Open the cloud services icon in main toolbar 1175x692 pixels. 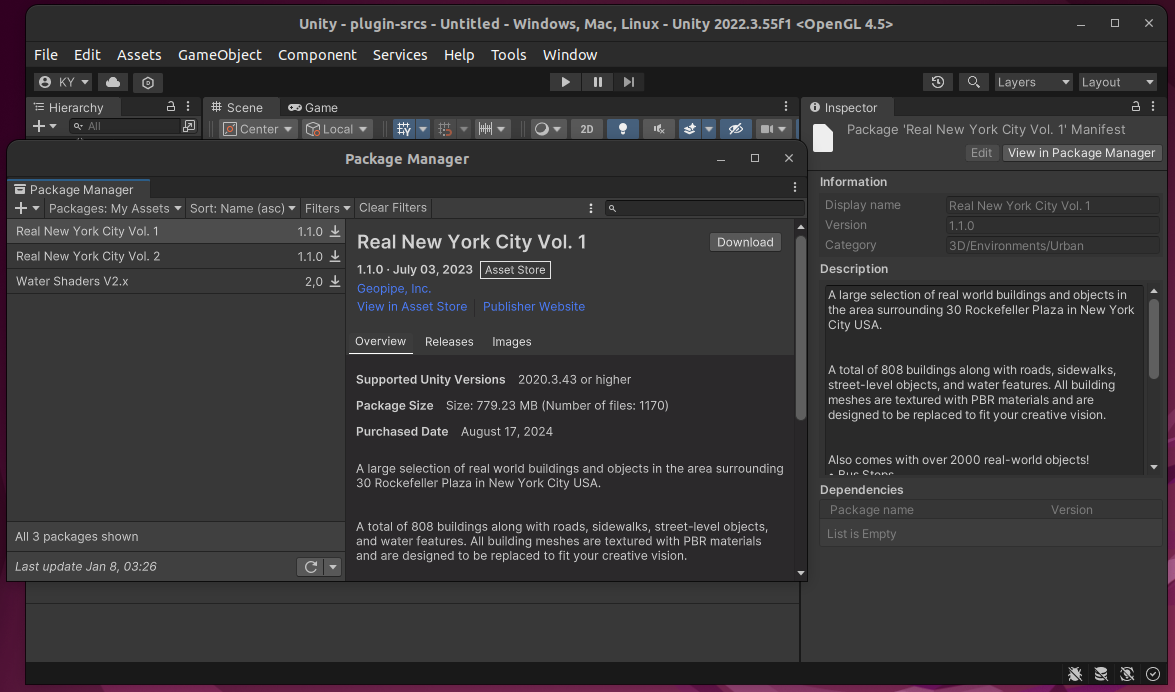(112, 82)
